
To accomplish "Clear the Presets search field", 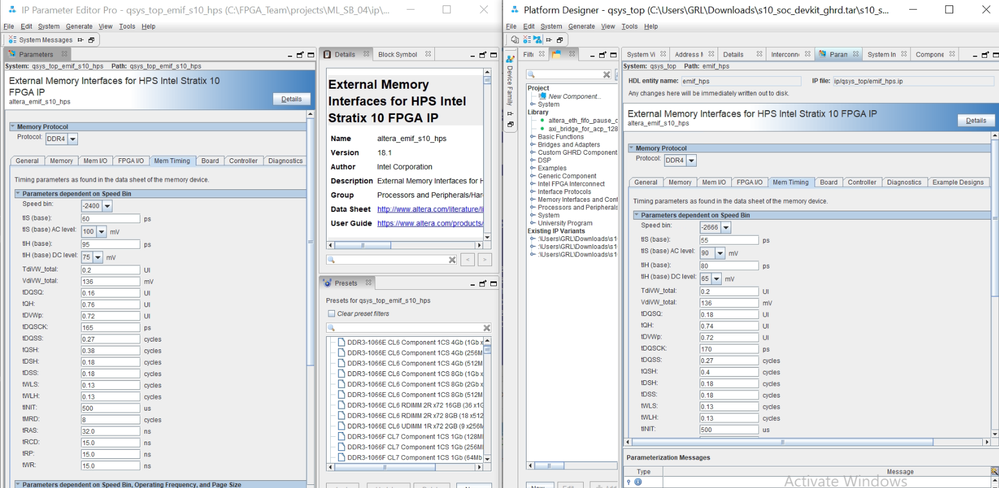I will (487, 328).
